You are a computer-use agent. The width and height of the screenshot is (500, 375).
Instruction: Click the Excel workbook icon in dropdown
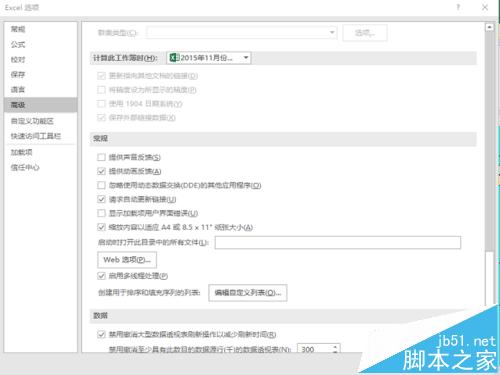[174, 58]
